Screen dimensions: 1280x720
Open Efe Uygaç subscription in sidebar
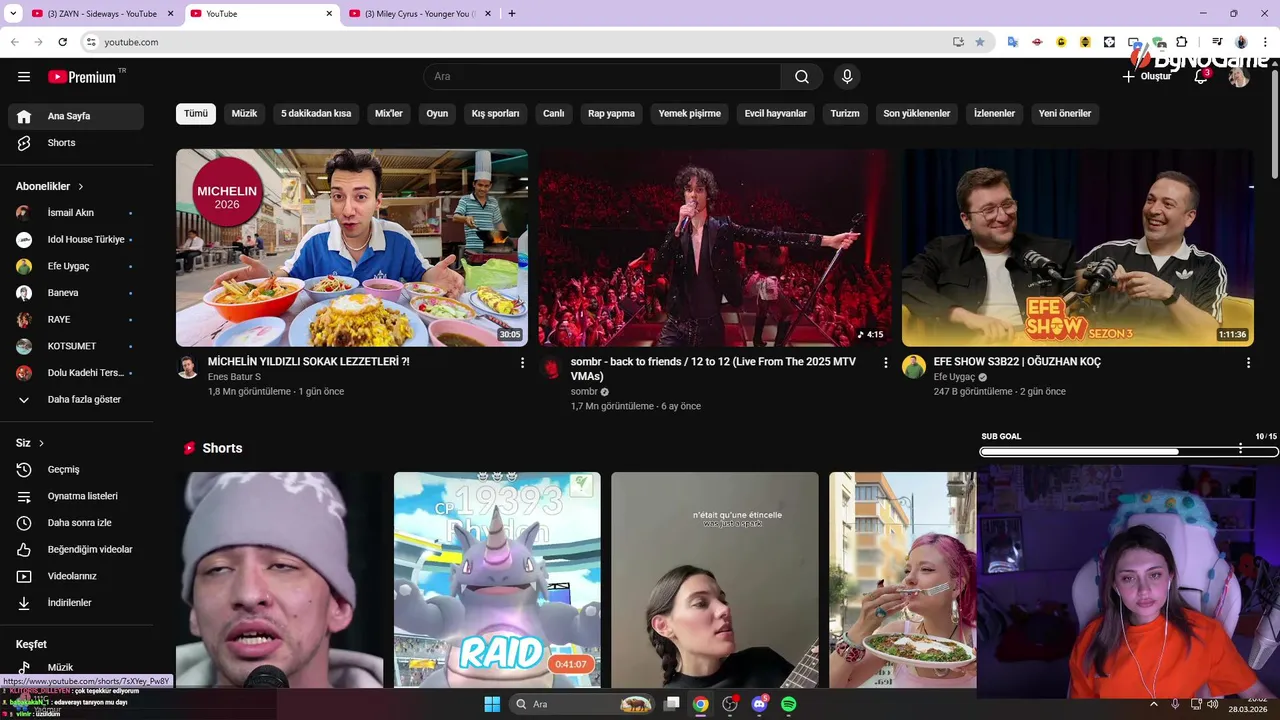coord(76,266)
